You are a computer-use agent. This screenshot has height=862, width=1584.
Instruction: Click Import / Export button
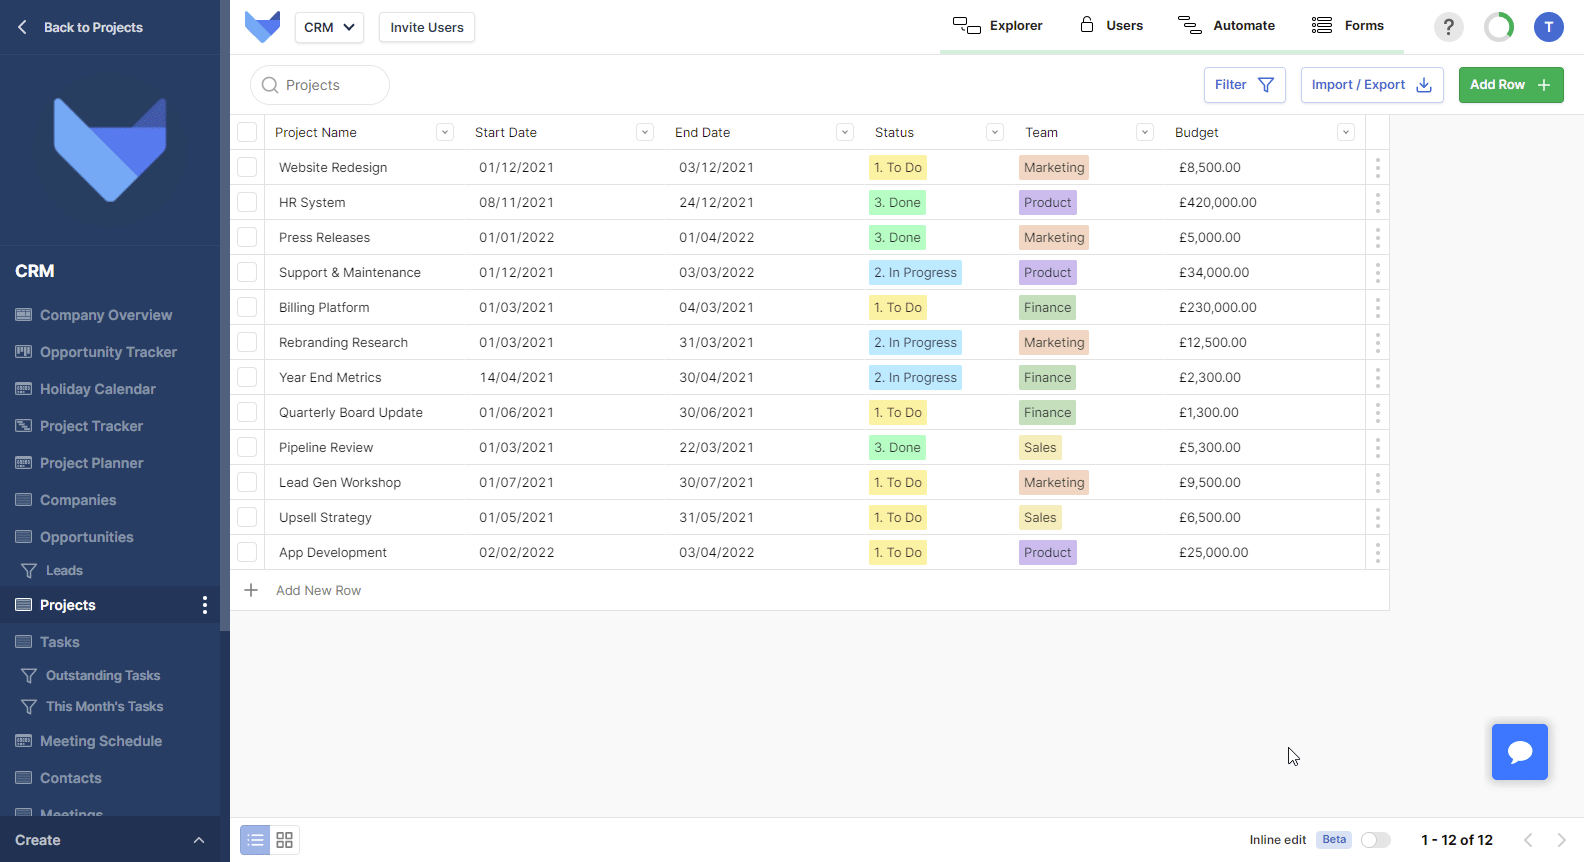pyautogui.click(x=1372, y=85)
